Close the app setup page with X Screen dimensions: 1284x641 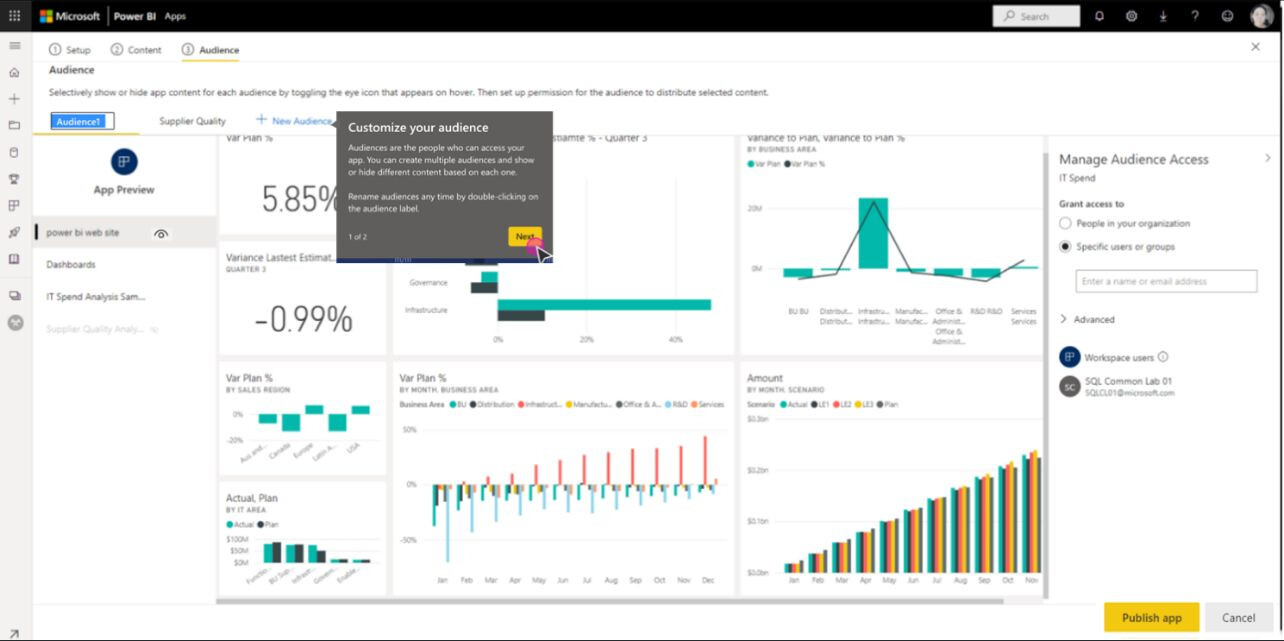tap(1256, 47)
